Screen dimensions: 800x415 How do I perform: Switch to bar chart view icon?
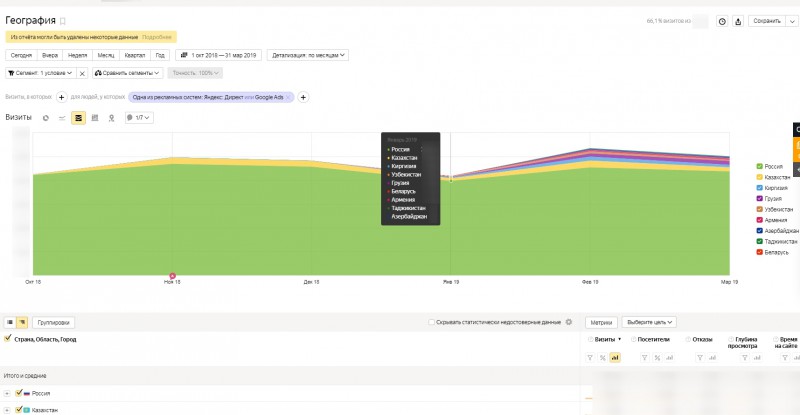[94, 118]
